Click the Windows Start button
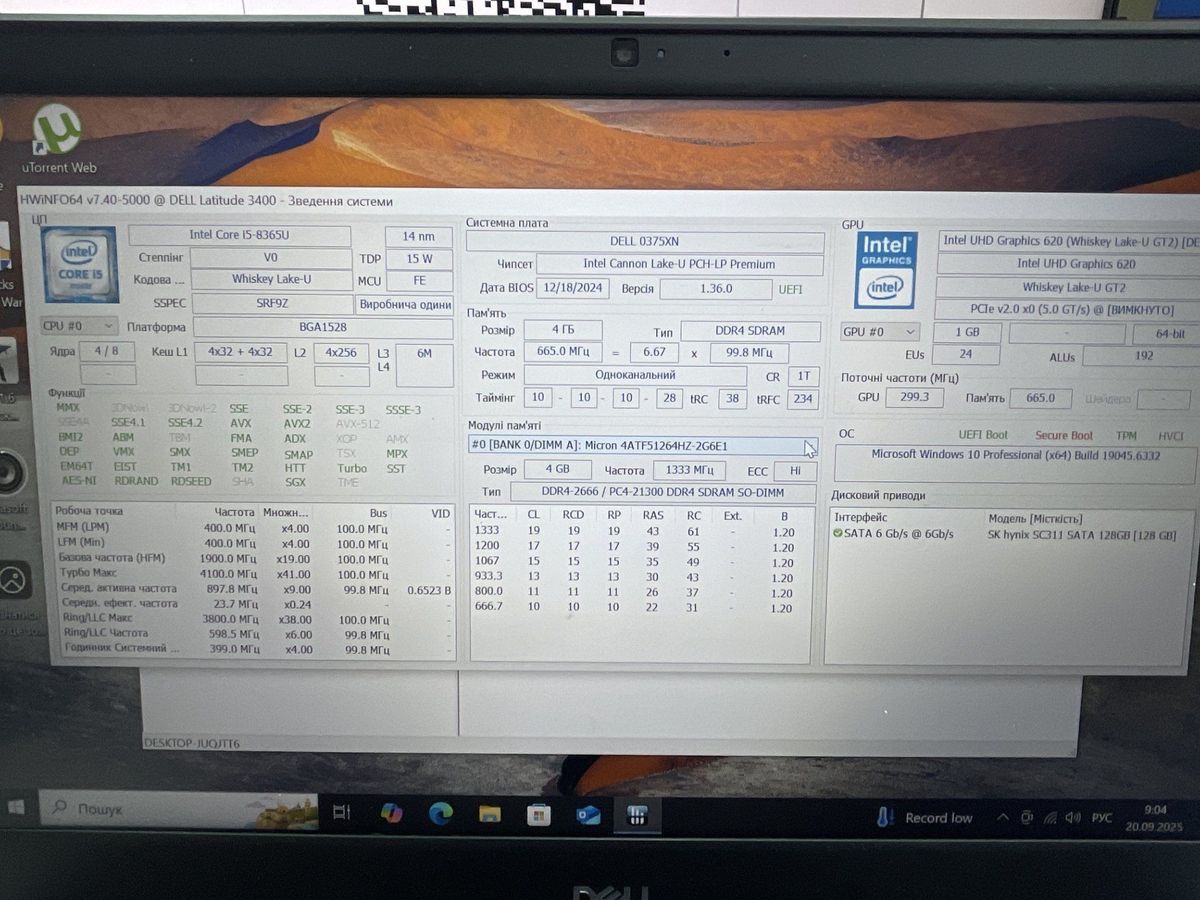 click(x=17, y=807)
